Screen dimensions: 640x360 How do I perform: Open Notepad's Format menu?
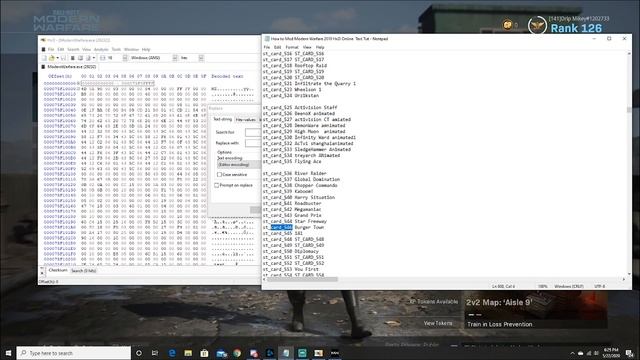pyautogui.click(x=292, y=47)
